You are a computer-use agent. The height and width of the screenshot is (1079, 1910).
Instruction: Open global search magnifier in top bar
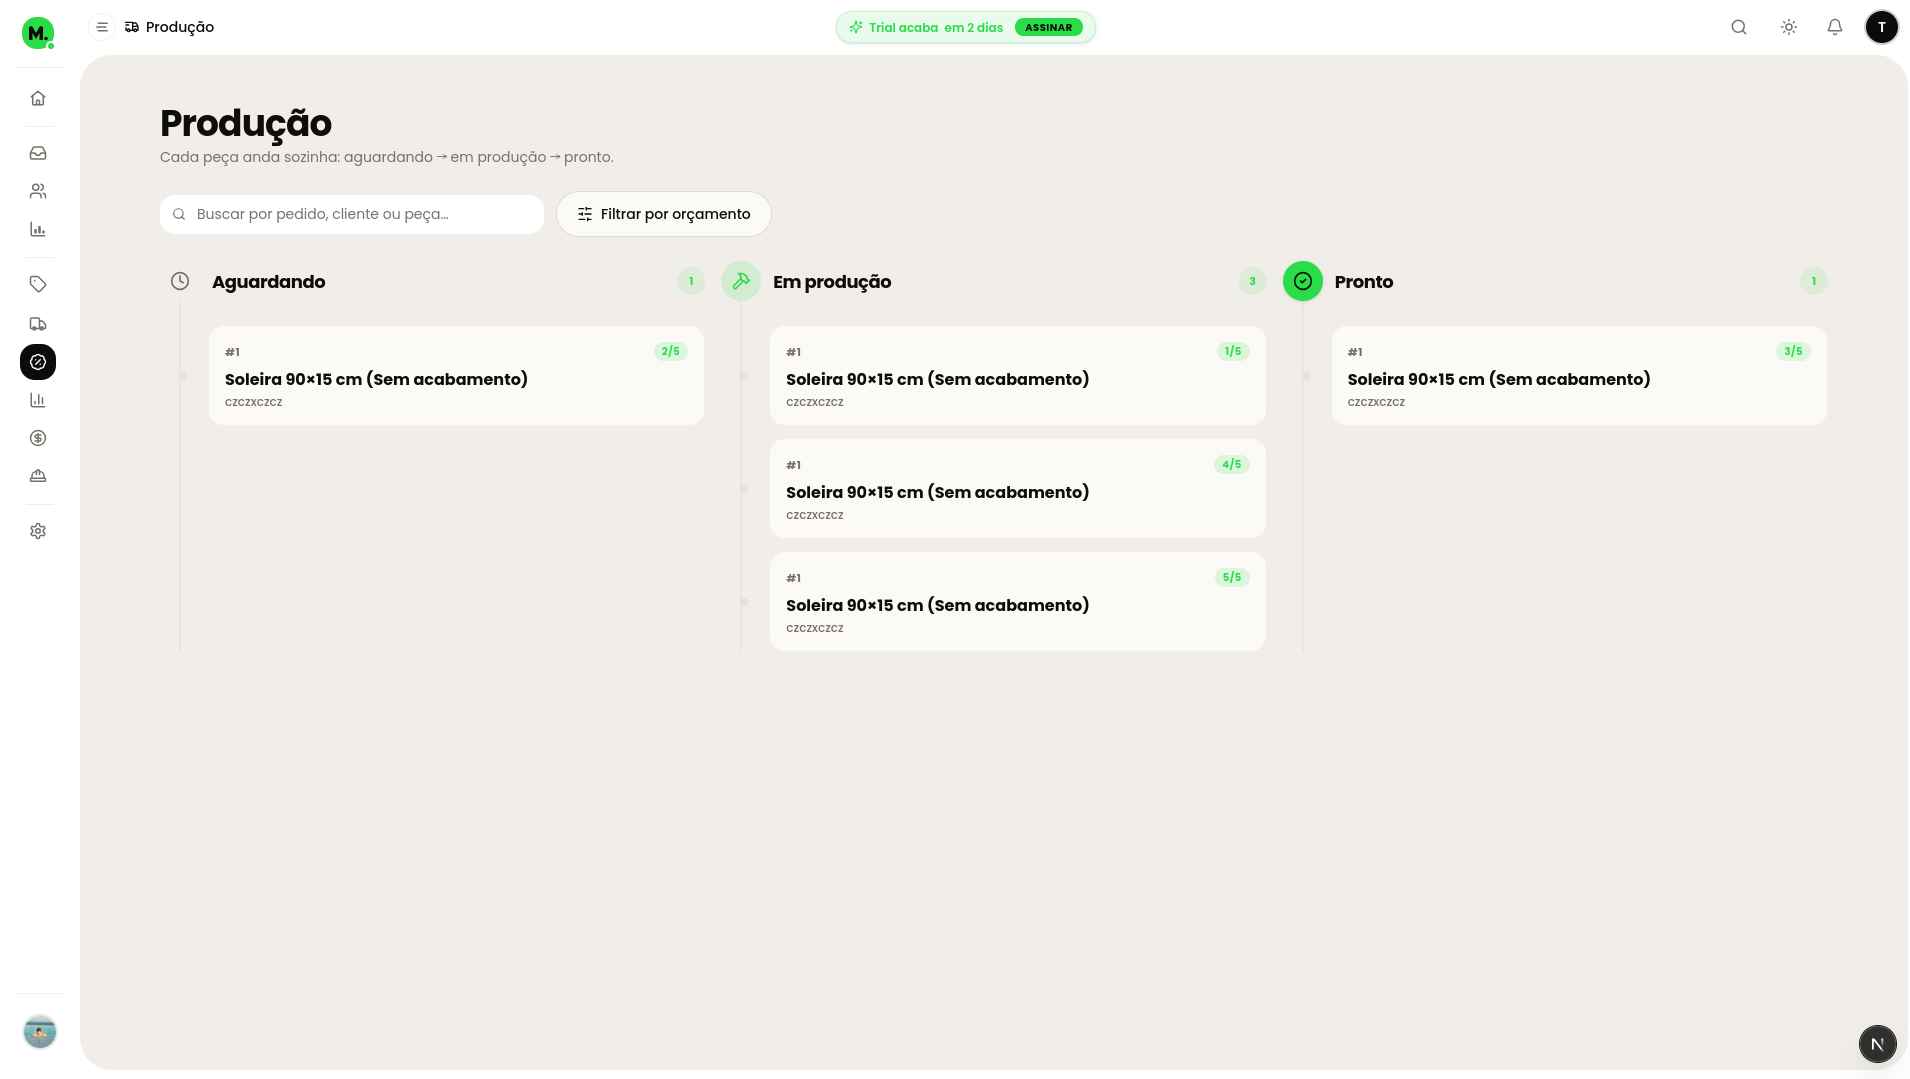[1739, 27]
